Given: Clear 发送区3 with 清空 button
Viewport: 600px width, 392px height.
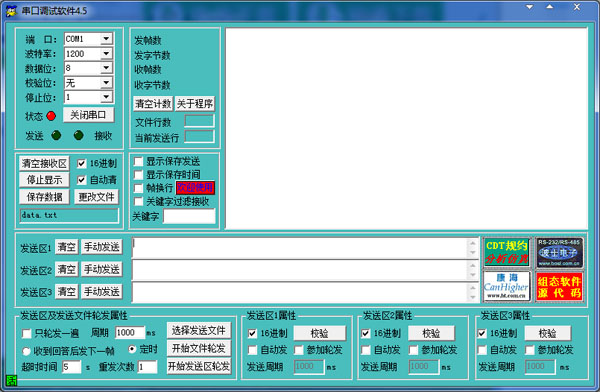Looking at the screenshot, I should (67, 292).
